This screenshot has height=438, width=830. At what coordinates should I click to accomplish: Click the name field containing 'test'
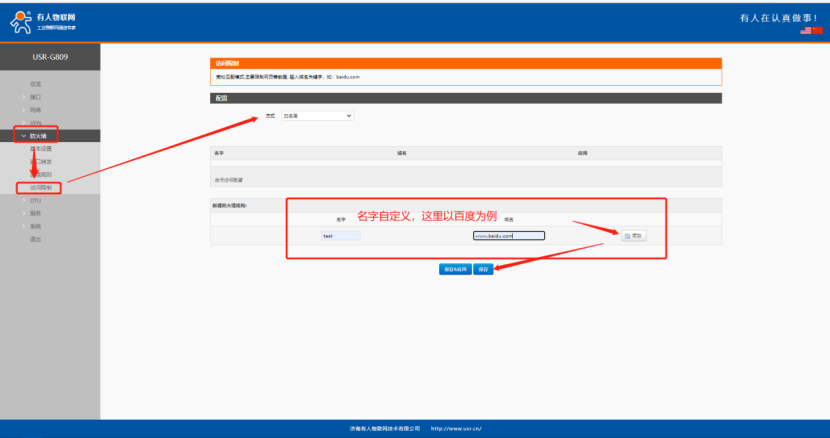(340, 236)
